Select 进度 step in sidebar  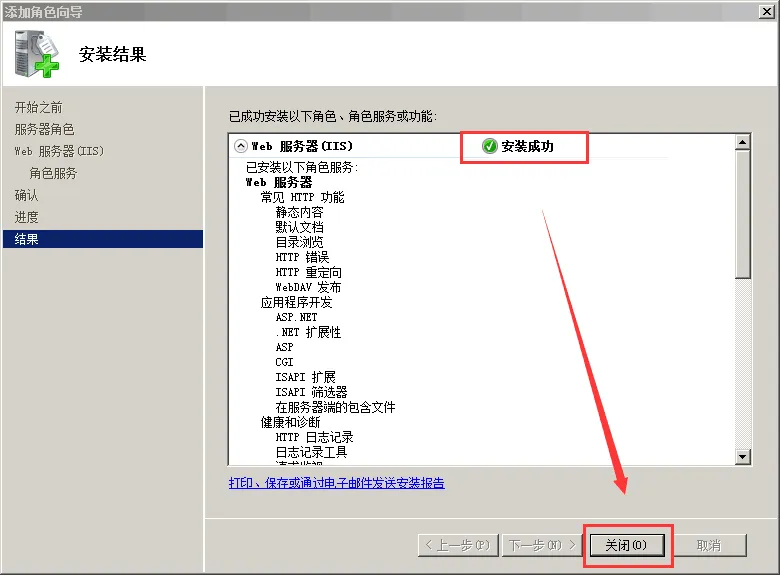click(x=26, y=217)
